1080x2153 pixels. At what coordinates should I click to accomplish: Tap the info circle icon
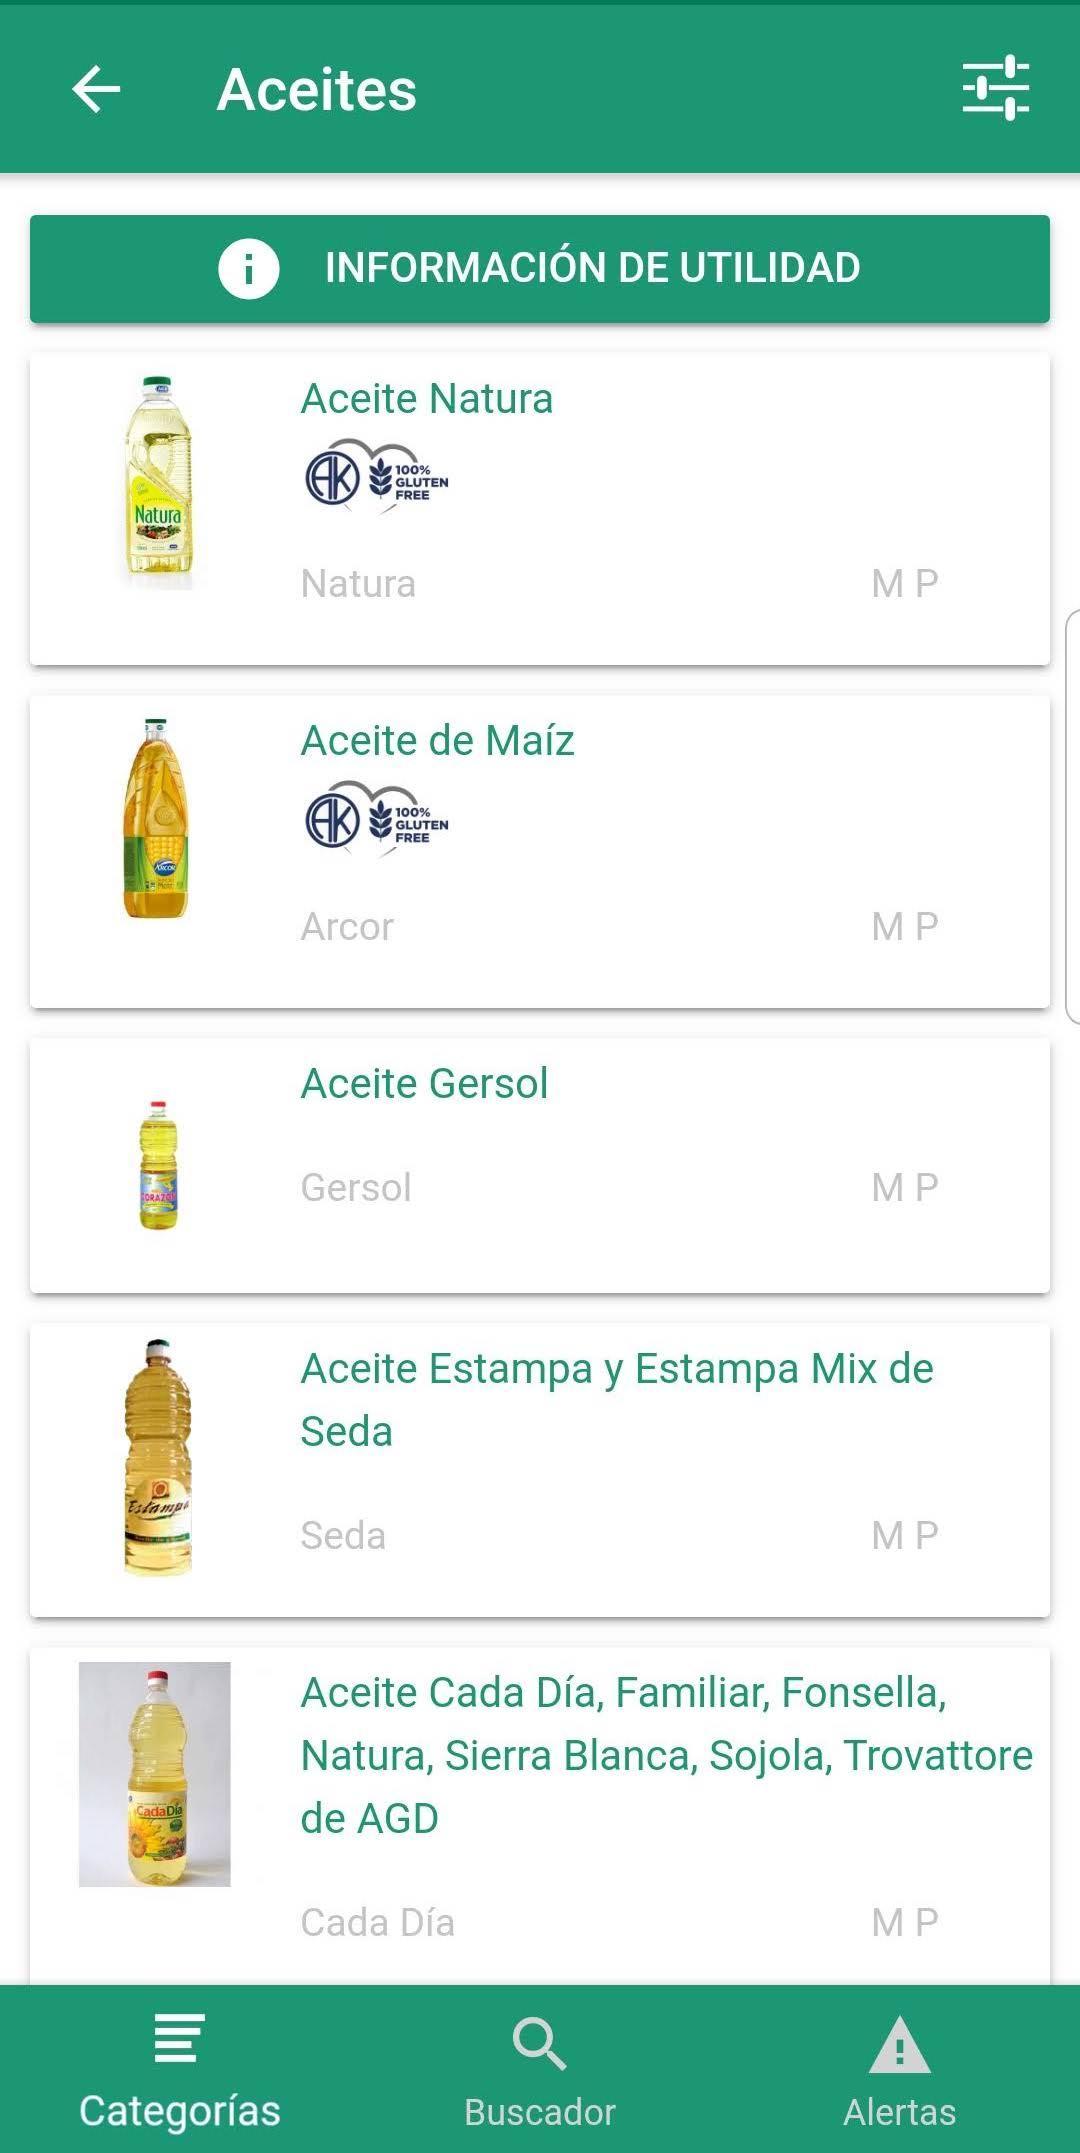tap(248, 268)
